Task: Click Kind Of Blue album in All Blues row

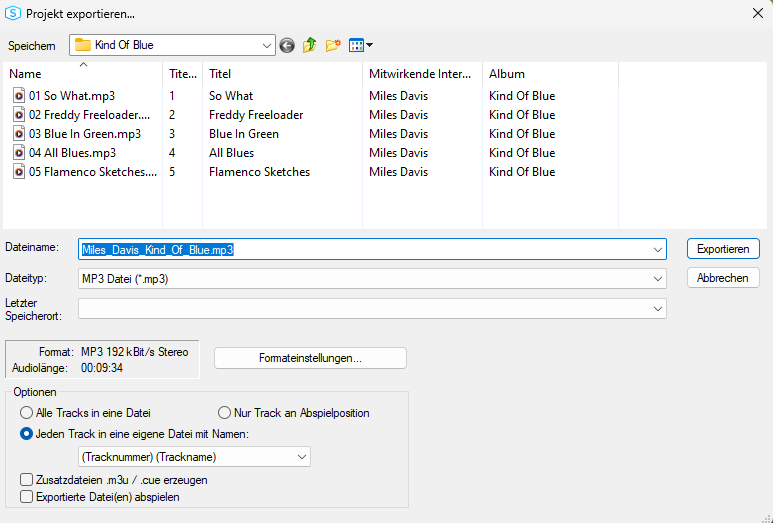Action: coord(522,153)
